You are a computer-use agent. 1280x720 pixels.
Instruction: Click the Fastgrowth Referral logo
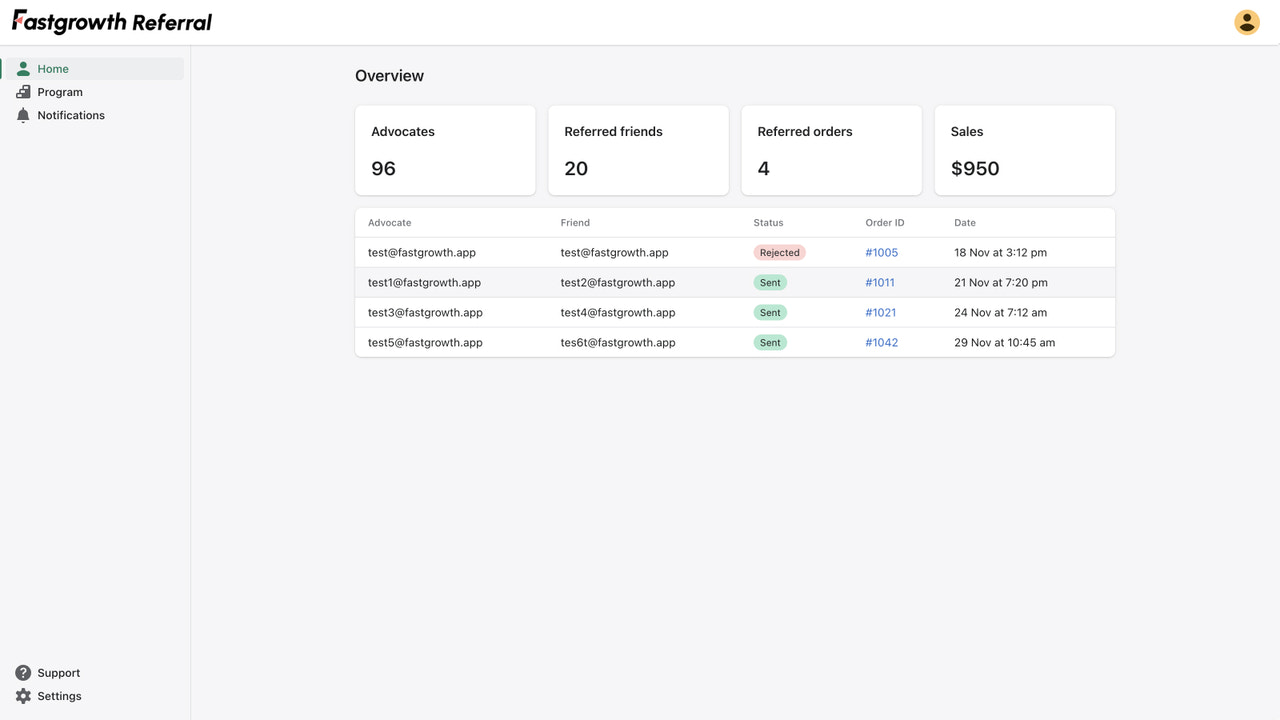pos(110,20)
